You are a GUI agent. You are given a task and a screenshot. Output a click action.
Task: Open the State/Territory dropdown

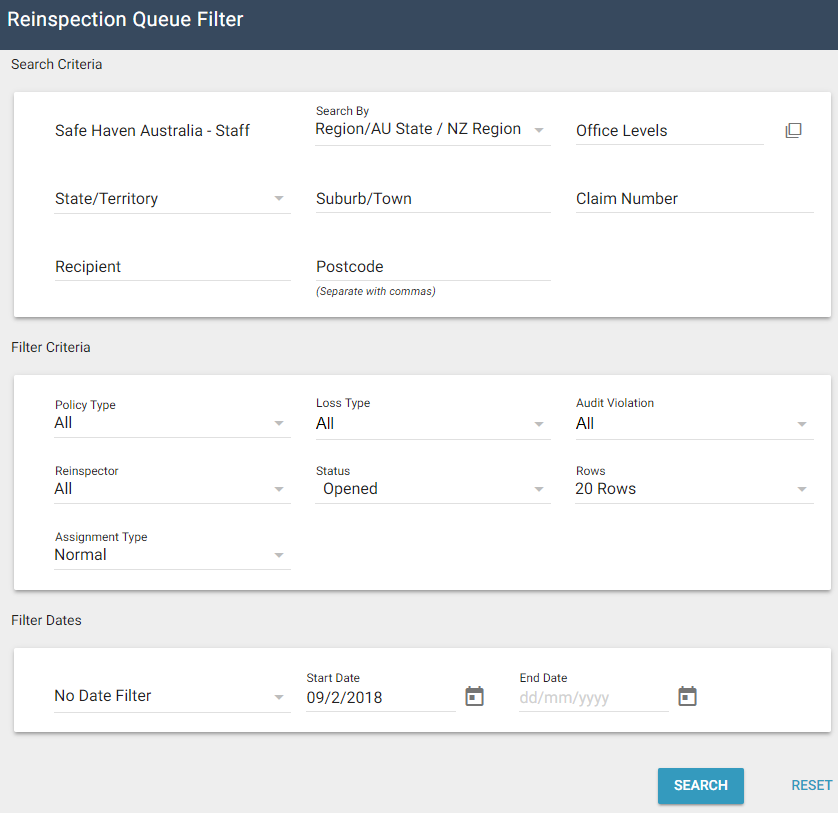point(171,199)
